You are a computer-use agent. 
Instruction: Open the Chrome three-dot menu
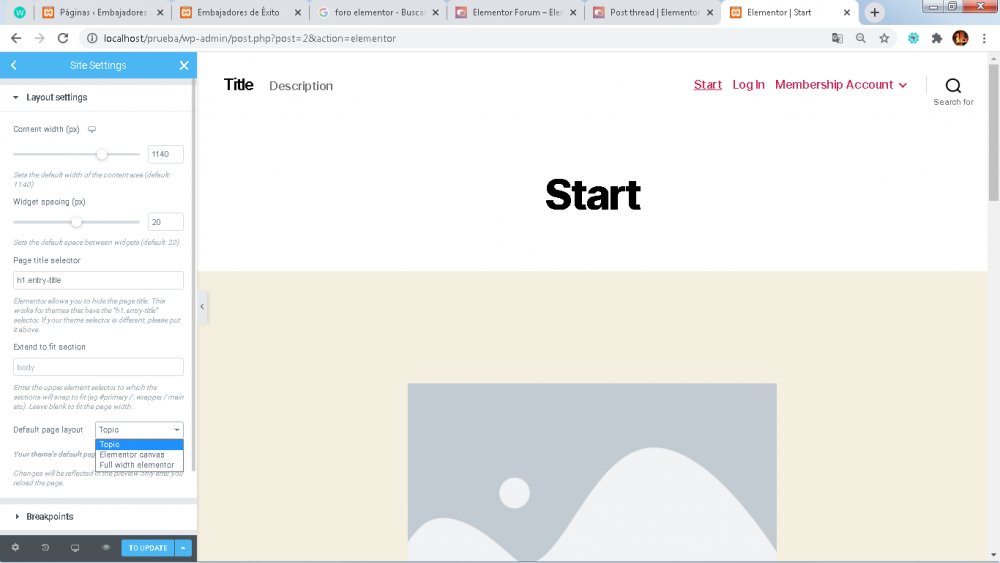click(984, 38)
